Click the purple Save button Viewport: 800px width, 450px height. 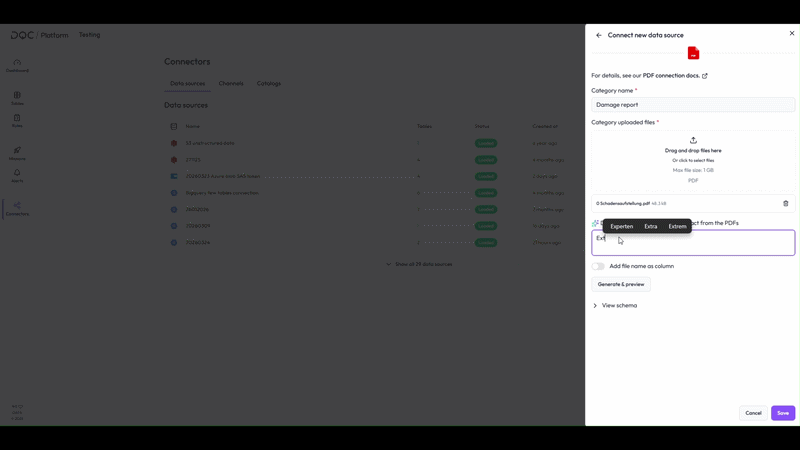(783, 413)
